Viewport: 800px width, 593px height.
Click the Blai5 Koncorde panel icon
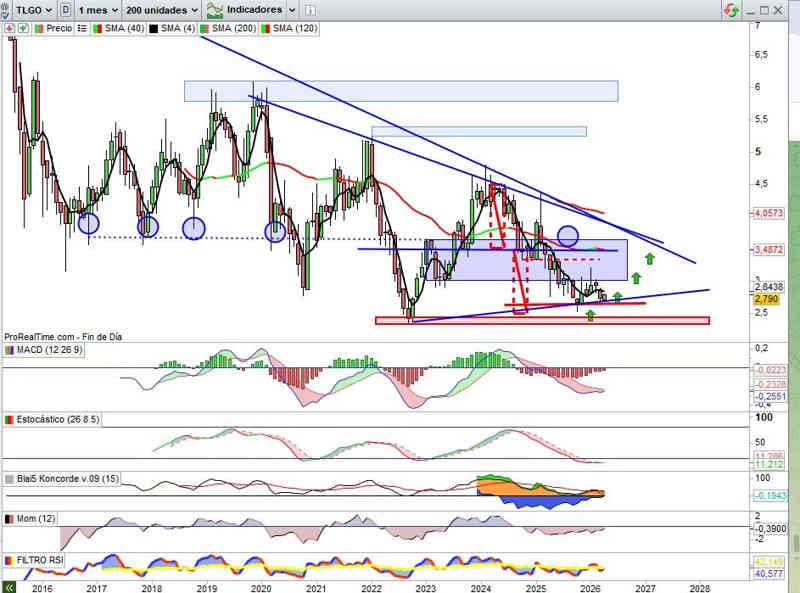(10, 479)
